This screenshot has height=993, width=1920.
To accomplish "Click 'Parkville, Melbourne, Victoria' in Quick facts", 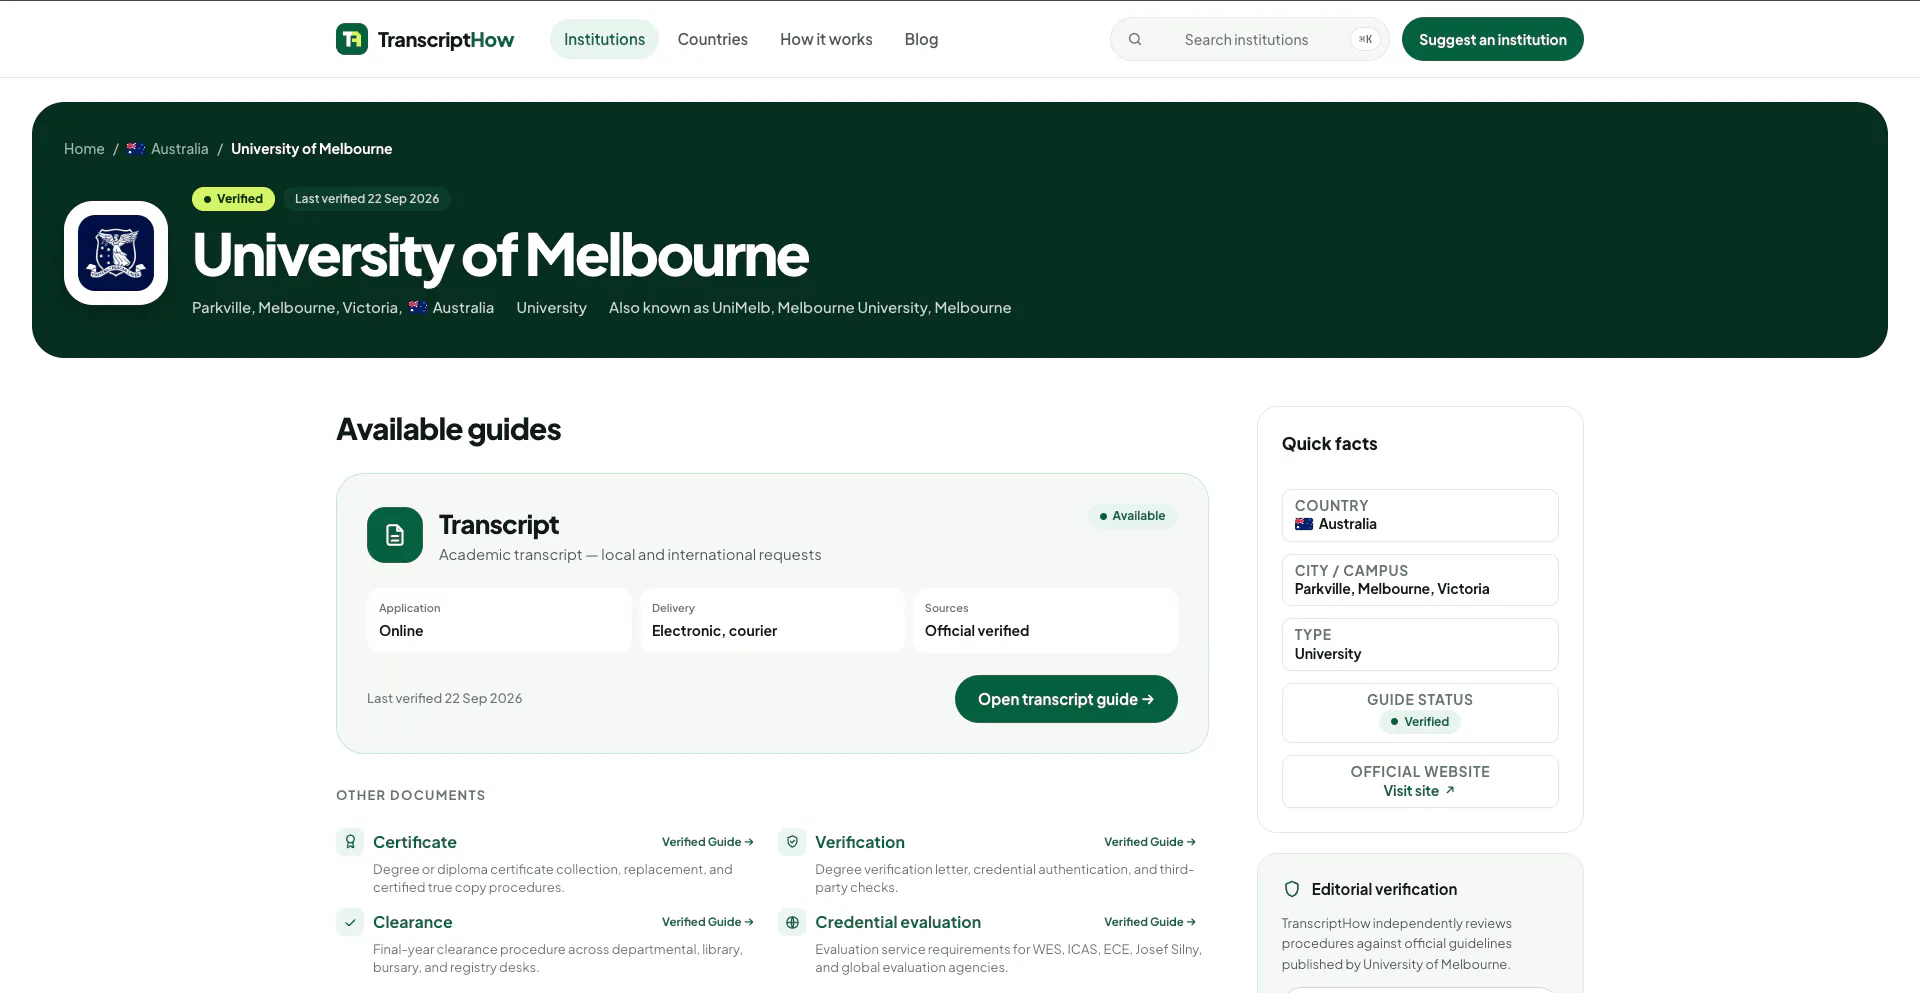I will point(1392,589).
